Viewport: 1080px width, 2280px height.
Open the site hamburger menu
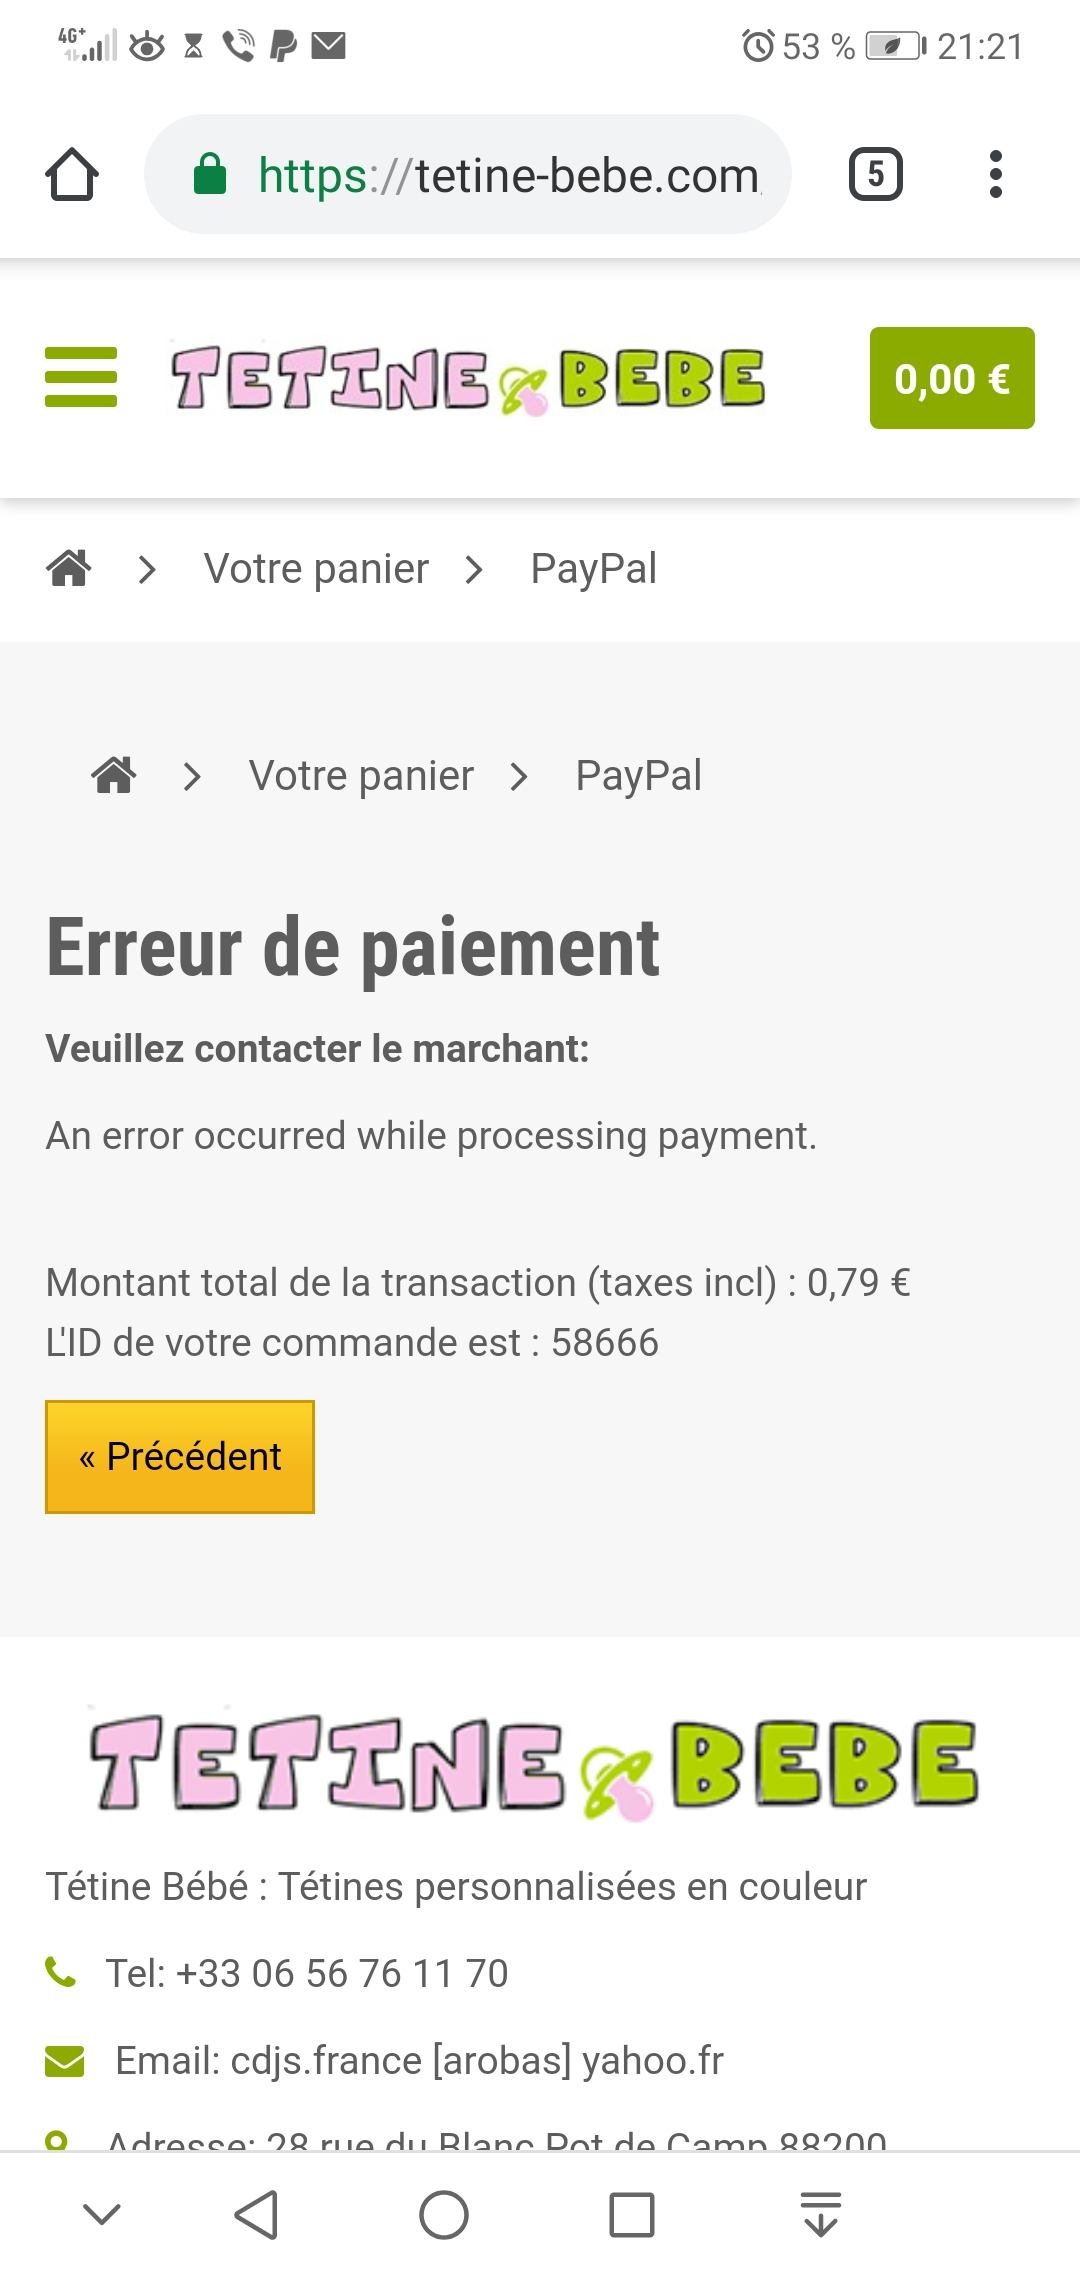(81, 377)
